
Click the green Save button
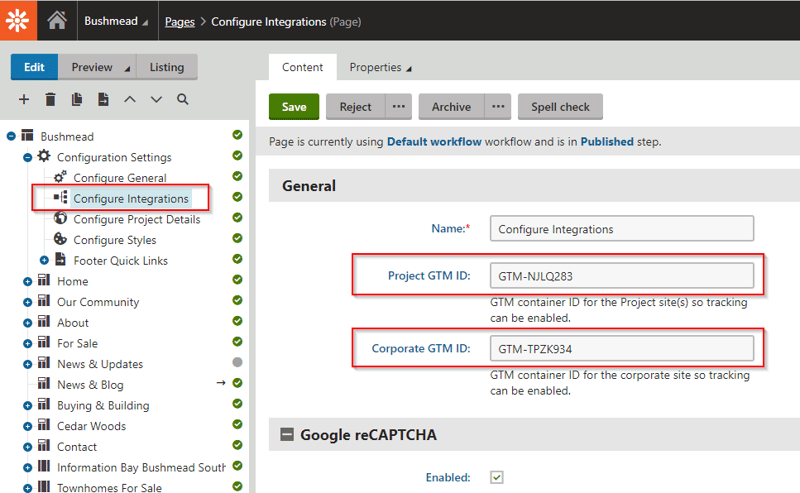[294, 107]
